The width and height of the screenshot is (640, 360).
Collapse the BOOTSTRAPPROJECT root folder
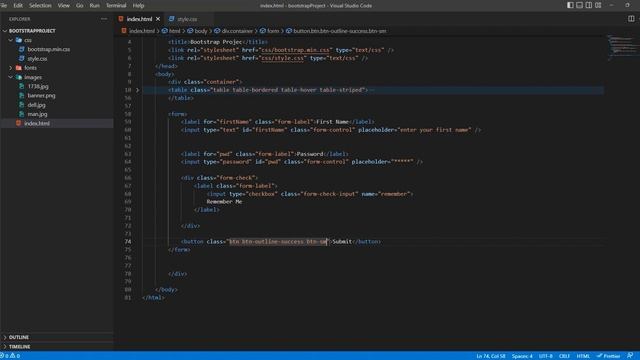5,31
